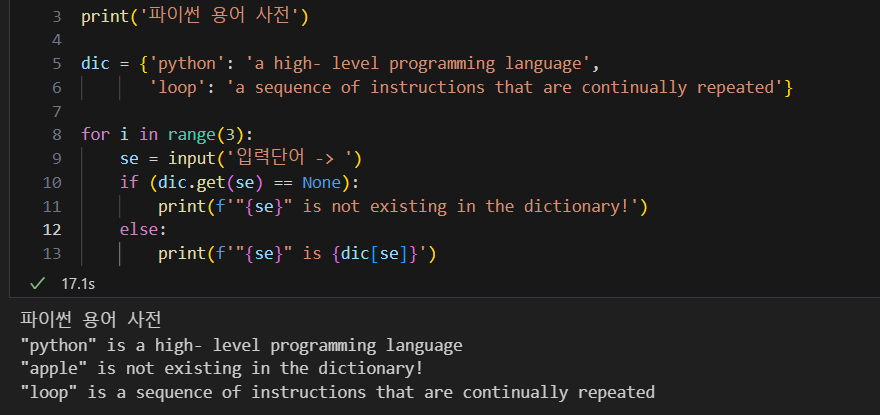Click line number 12 in the gutter
The height and width of the screenshot is (415, 880).
tap(52, 230)
